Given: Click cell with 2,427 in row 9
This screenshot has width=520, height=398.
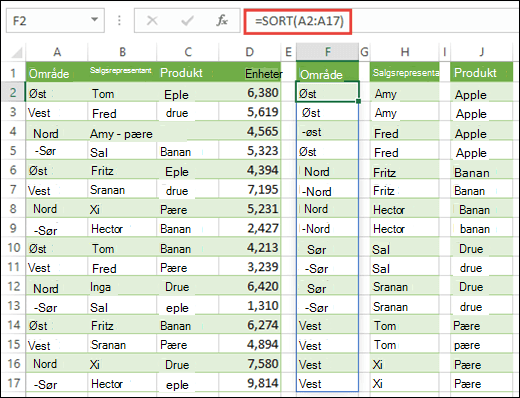Looking at the screenshot, I should (250, 228).
